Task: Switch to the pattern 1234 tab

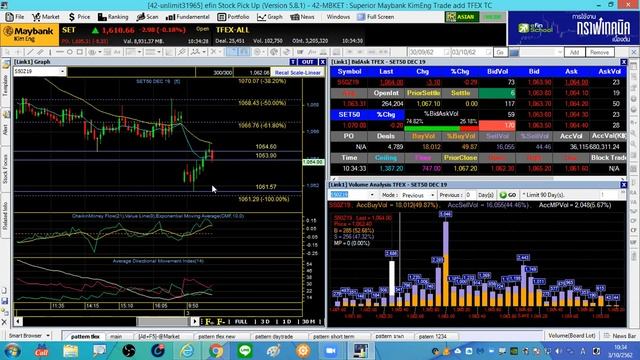Action: coord(433,336)
